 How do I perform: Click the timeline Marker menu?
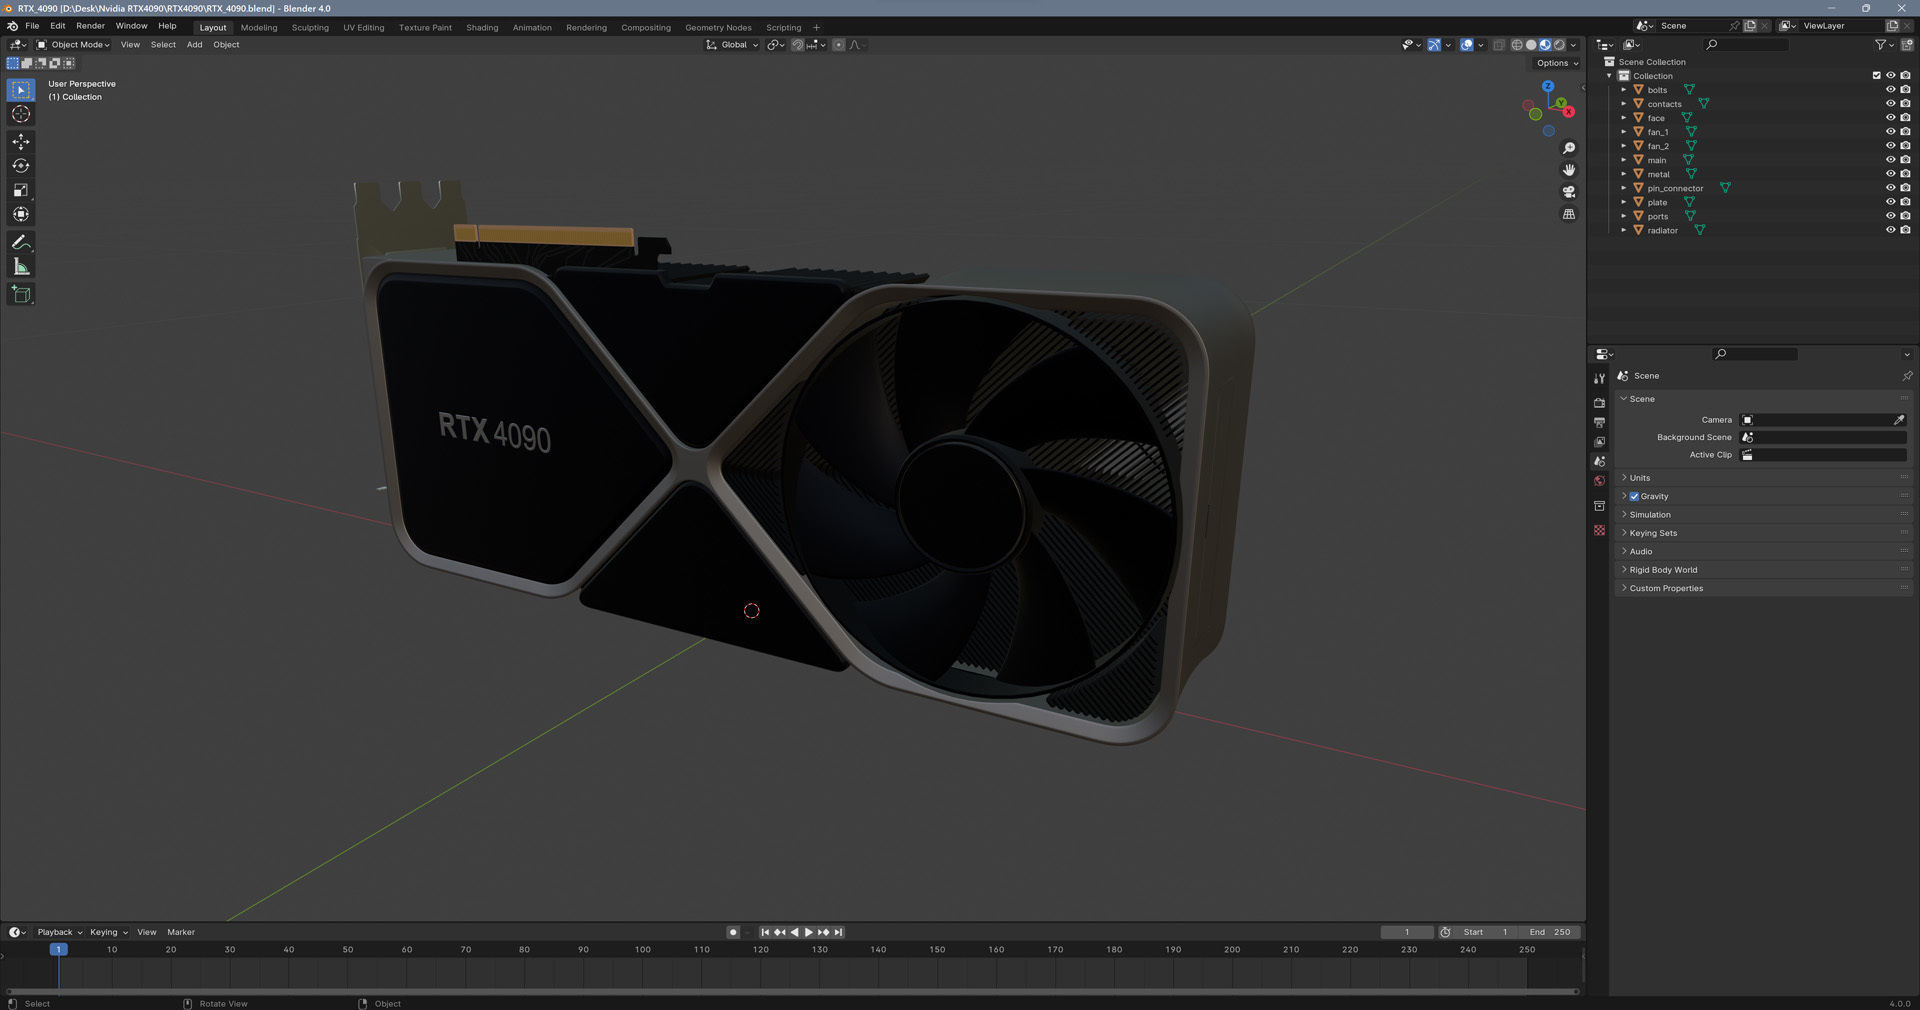181,932
